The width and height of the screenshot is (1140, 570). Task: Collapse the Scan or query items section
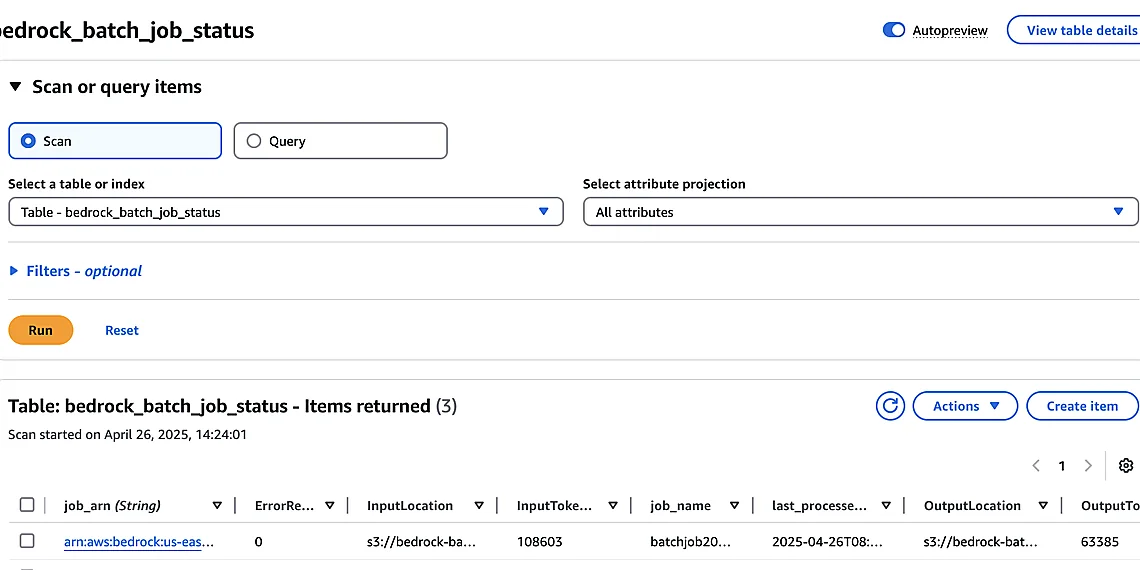coord(17,87)
